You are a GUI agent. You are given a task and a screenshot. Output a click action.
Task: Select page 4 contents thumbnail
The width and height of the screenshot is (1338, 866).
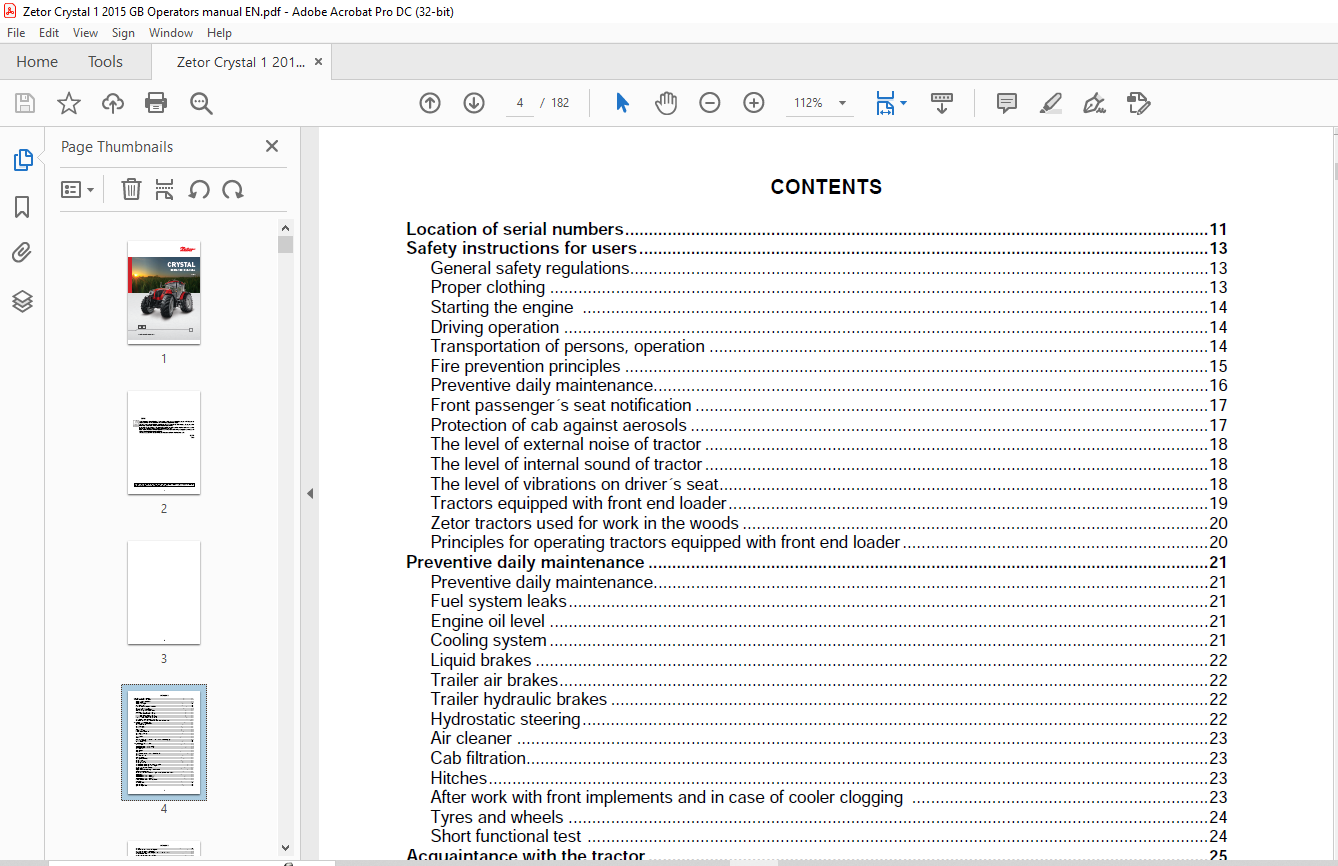click(164, 743)
